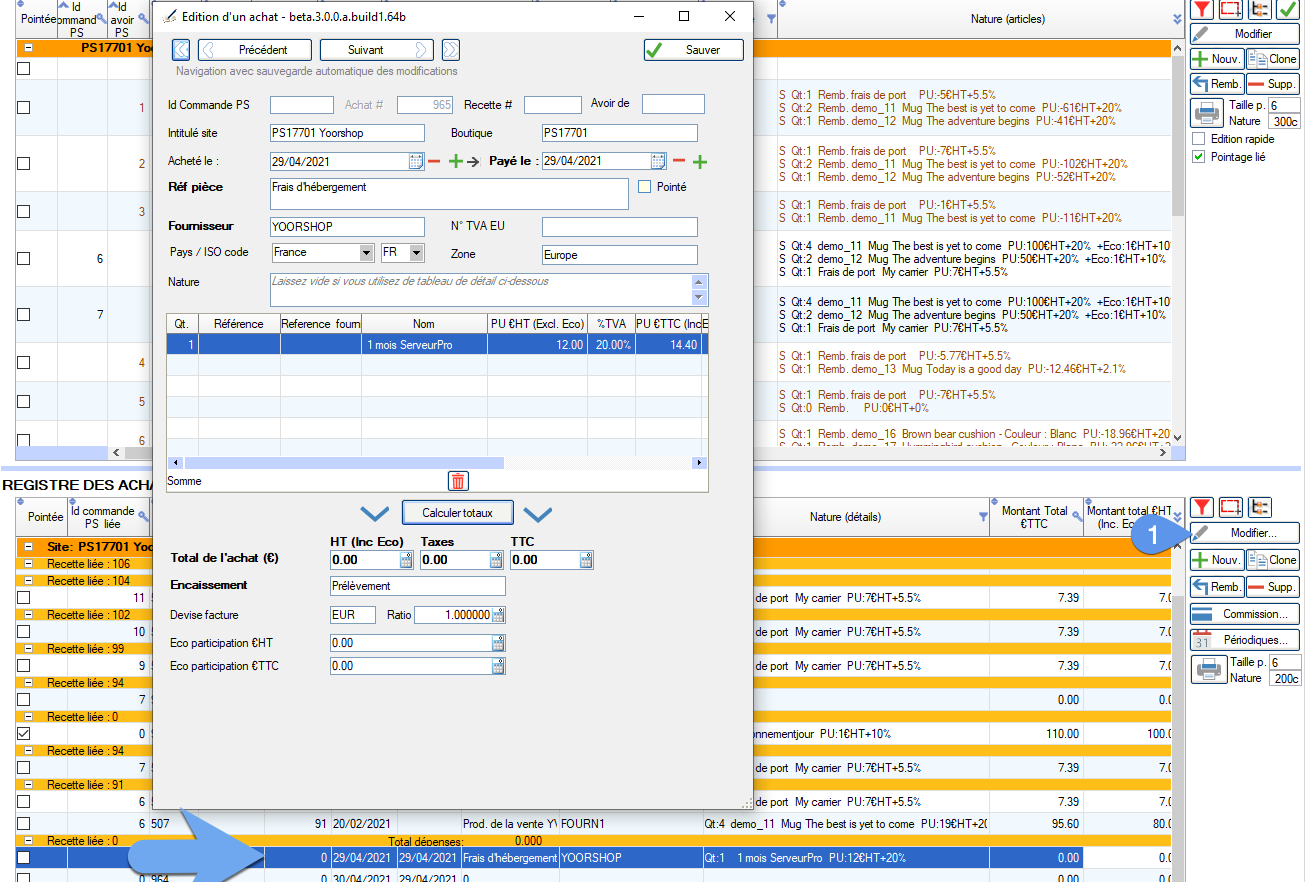Click Nouv. button in purchases register panel

click(x=1217, y=560)
